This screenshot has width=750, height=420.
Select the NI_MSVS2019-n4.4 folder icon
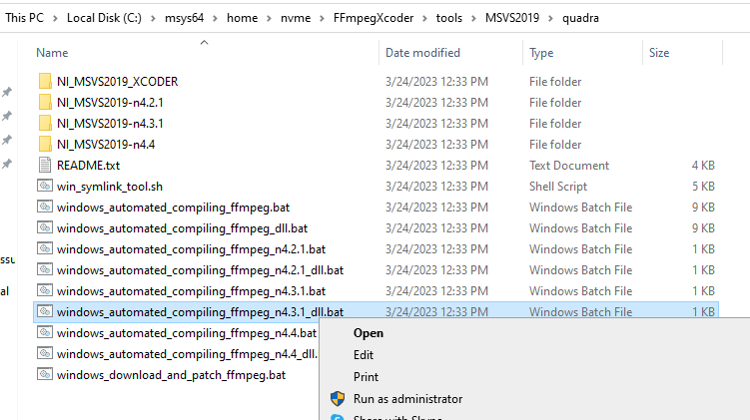[45, 144]
